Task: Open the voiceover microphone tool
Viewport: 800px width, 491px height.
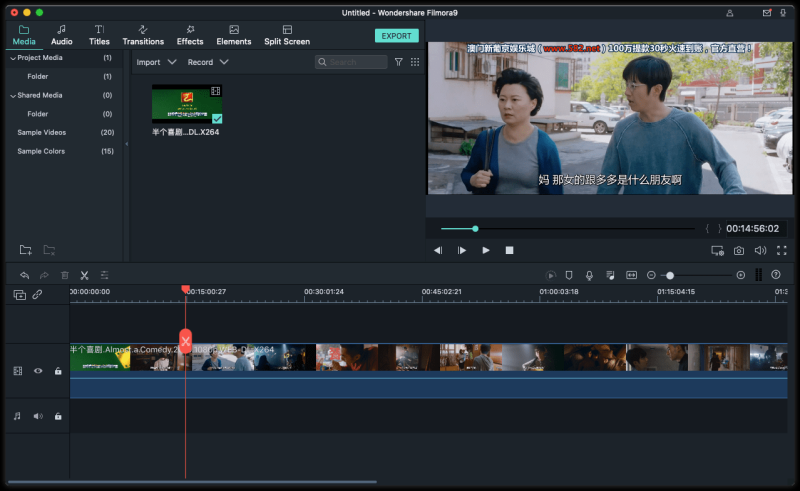Action: click(589, 275)
